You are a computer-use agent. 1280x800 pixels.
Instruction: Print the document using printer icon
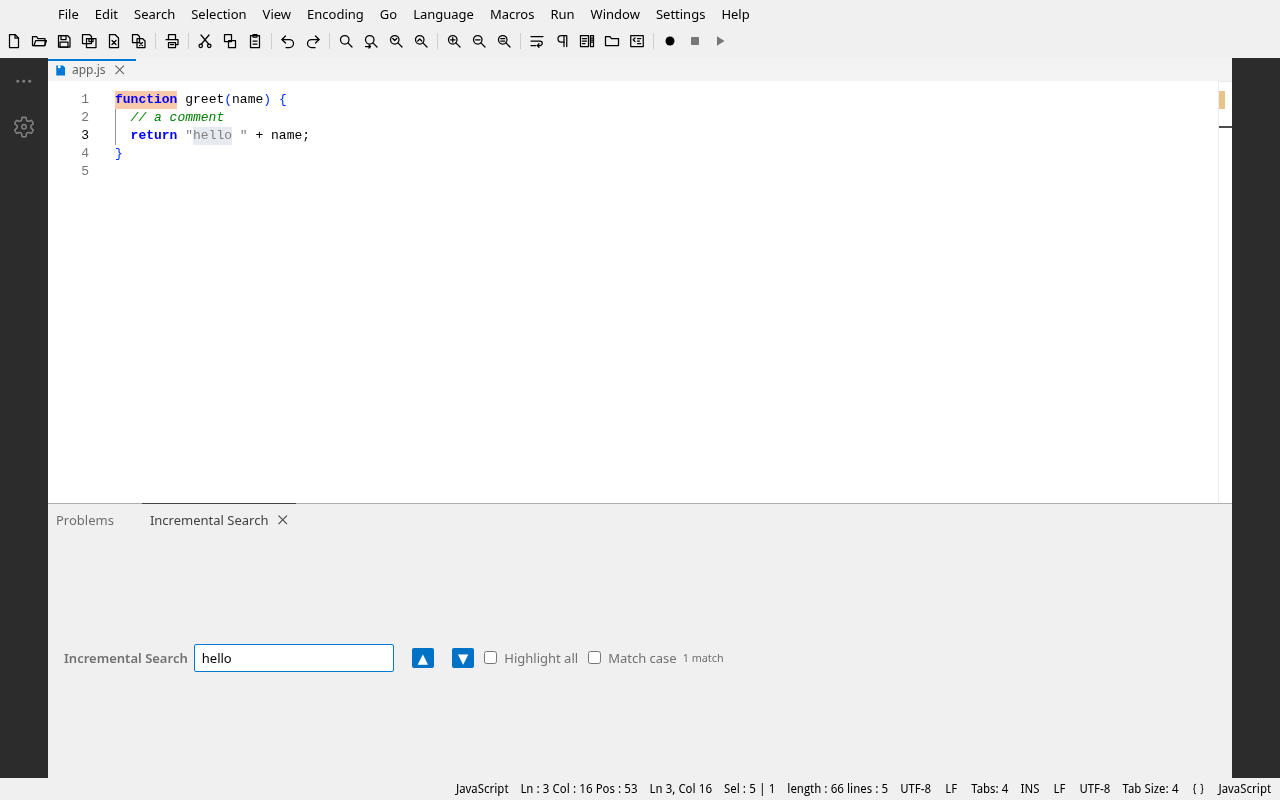tap(172, 41)
